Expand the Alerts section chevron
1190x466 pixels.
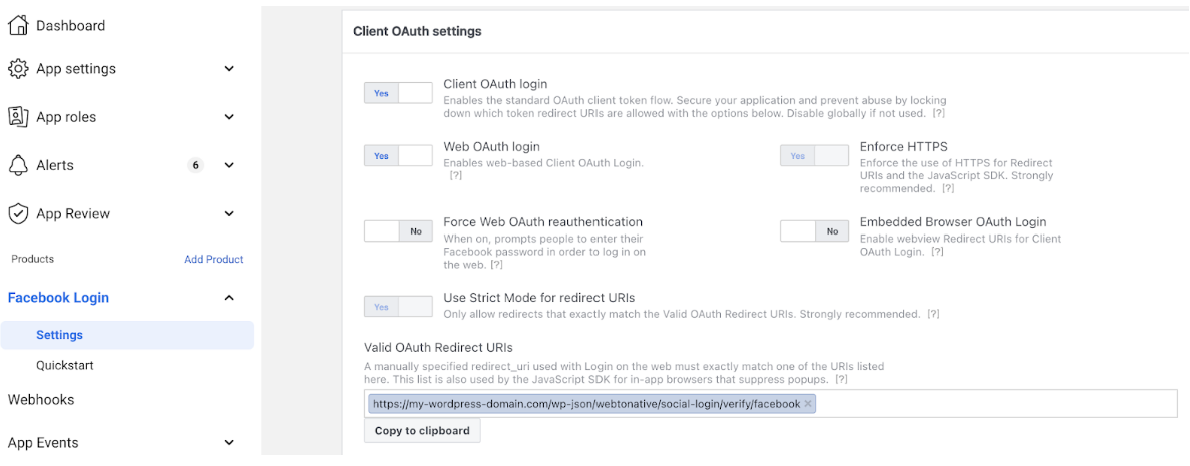(229, 165)
